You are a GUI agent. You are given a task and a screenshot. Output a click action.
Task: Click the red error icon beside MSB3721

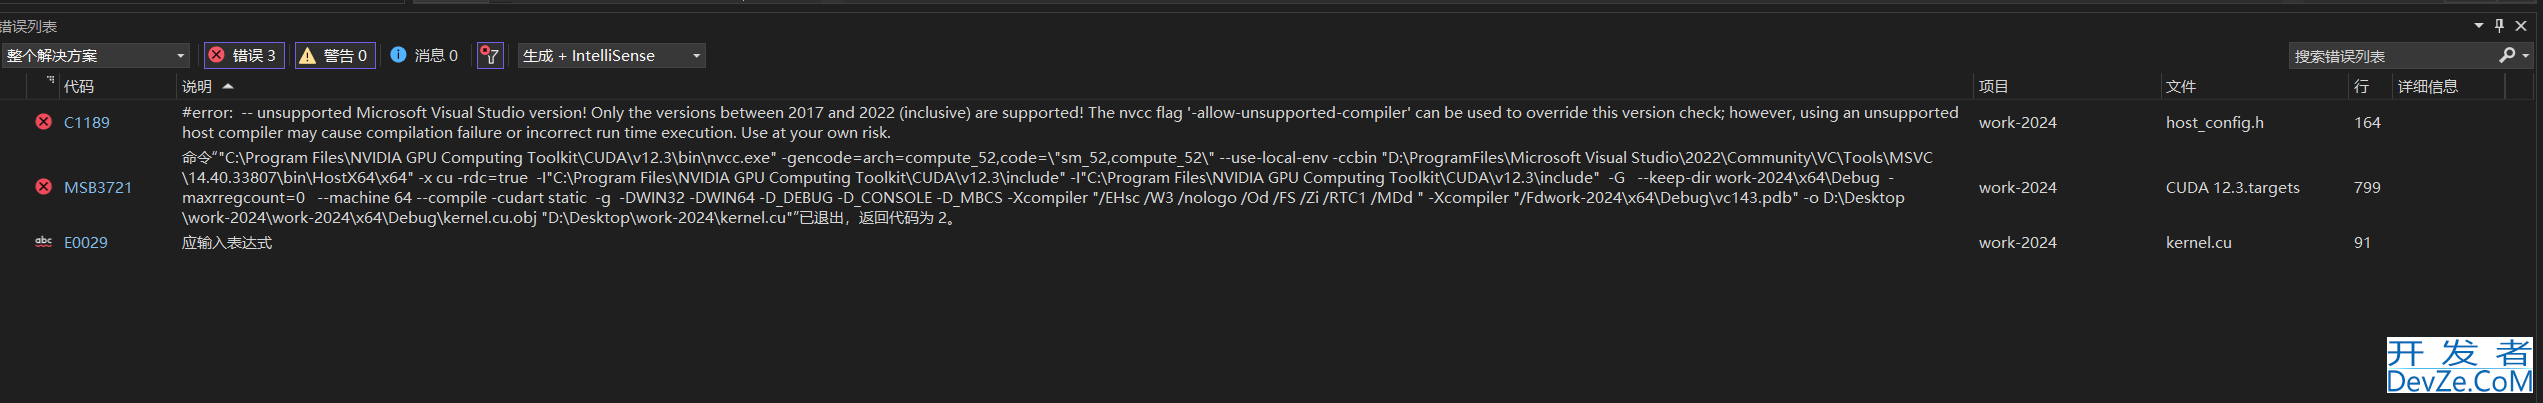(44, 187)
